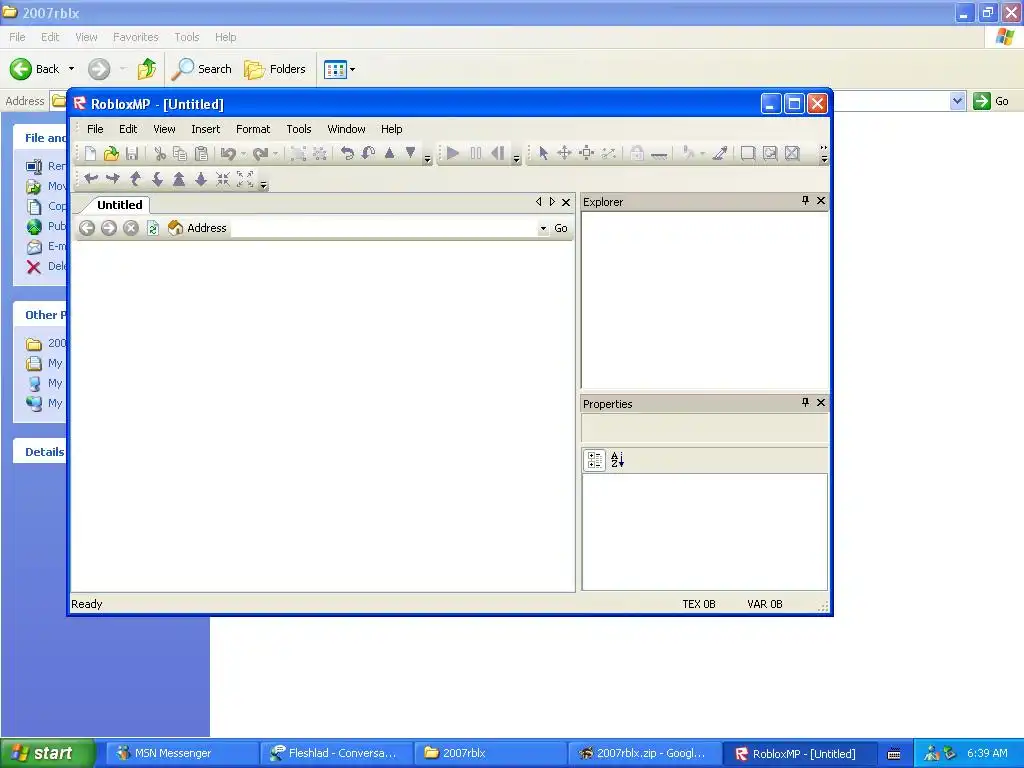Click the left camera arrow in second toolbar row
The width and height of the screenshot is (1024, 768).
pyautogui.click(x=91, y=178)
